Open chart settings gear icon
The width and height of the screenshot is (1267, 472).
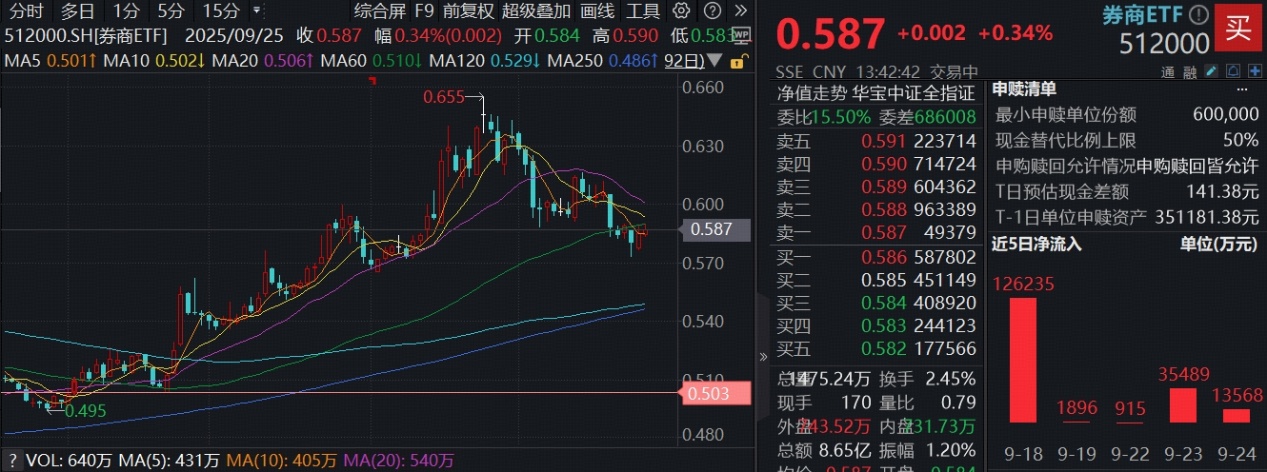[682, 12]
